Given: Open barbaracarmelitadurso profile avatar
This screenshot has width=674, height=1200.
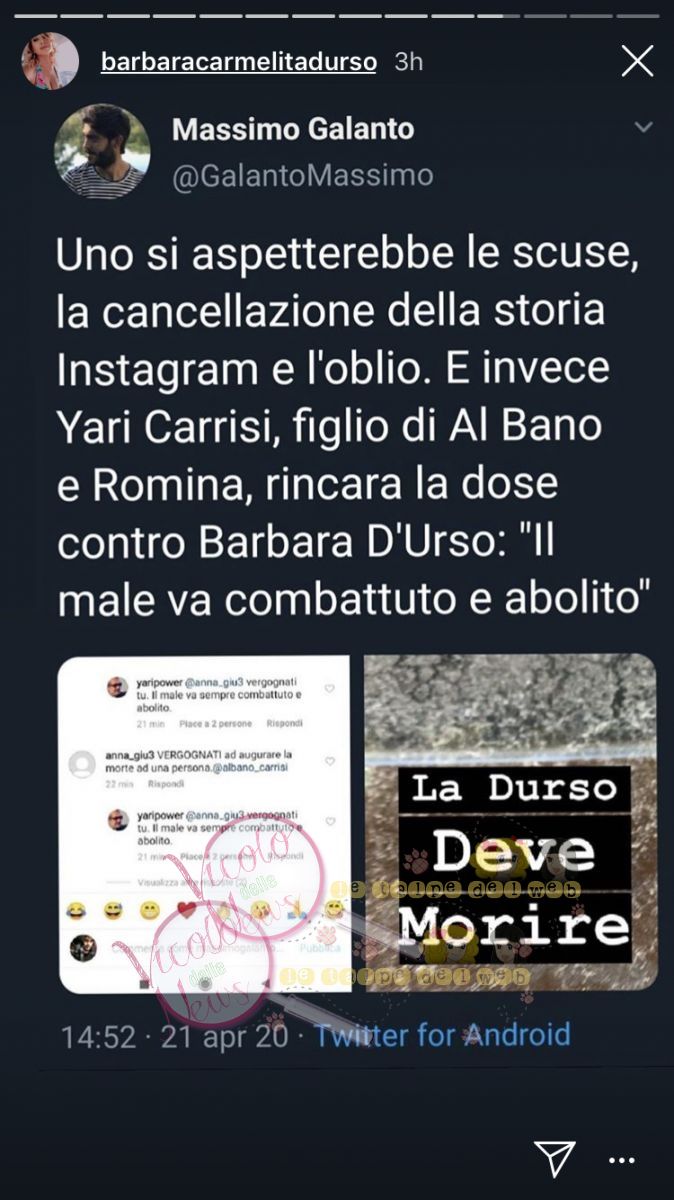Looking at the screenshot, I should click(x=50, y=61).
